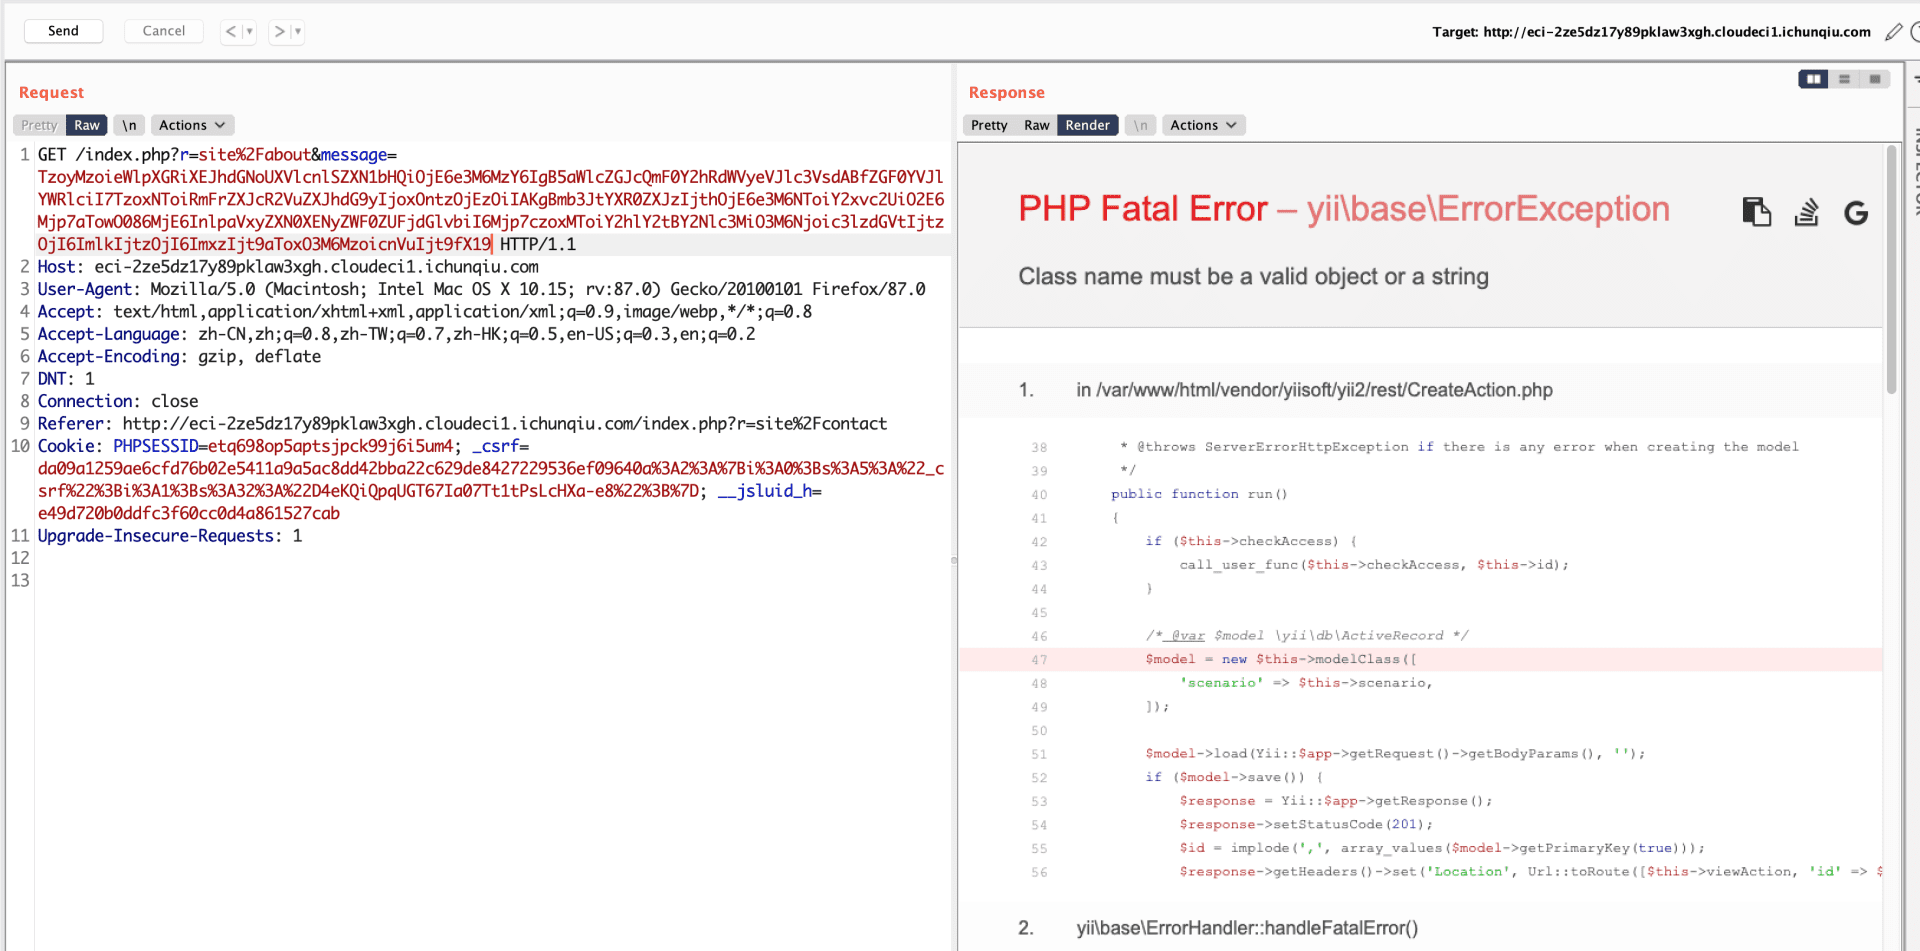Open back history dropdown arrow
Screen dimensions: 1920x951
click(250, 31)
